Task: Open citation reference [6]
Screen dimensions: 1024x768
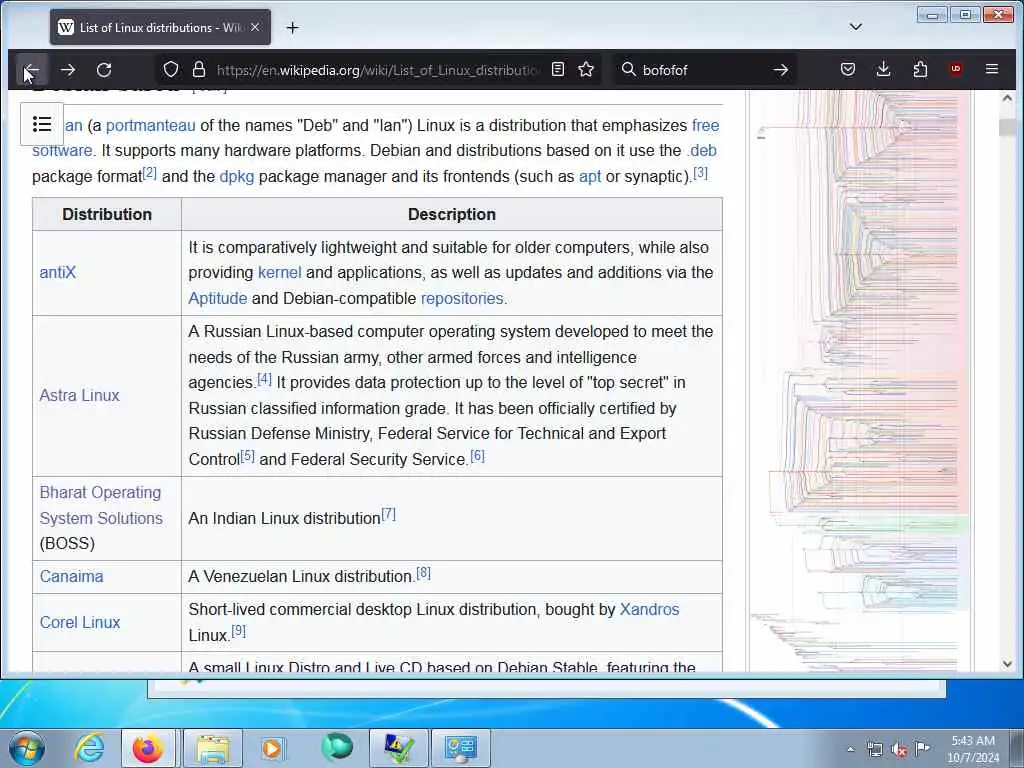Action: pyautogui.click(x=477, y=455)
